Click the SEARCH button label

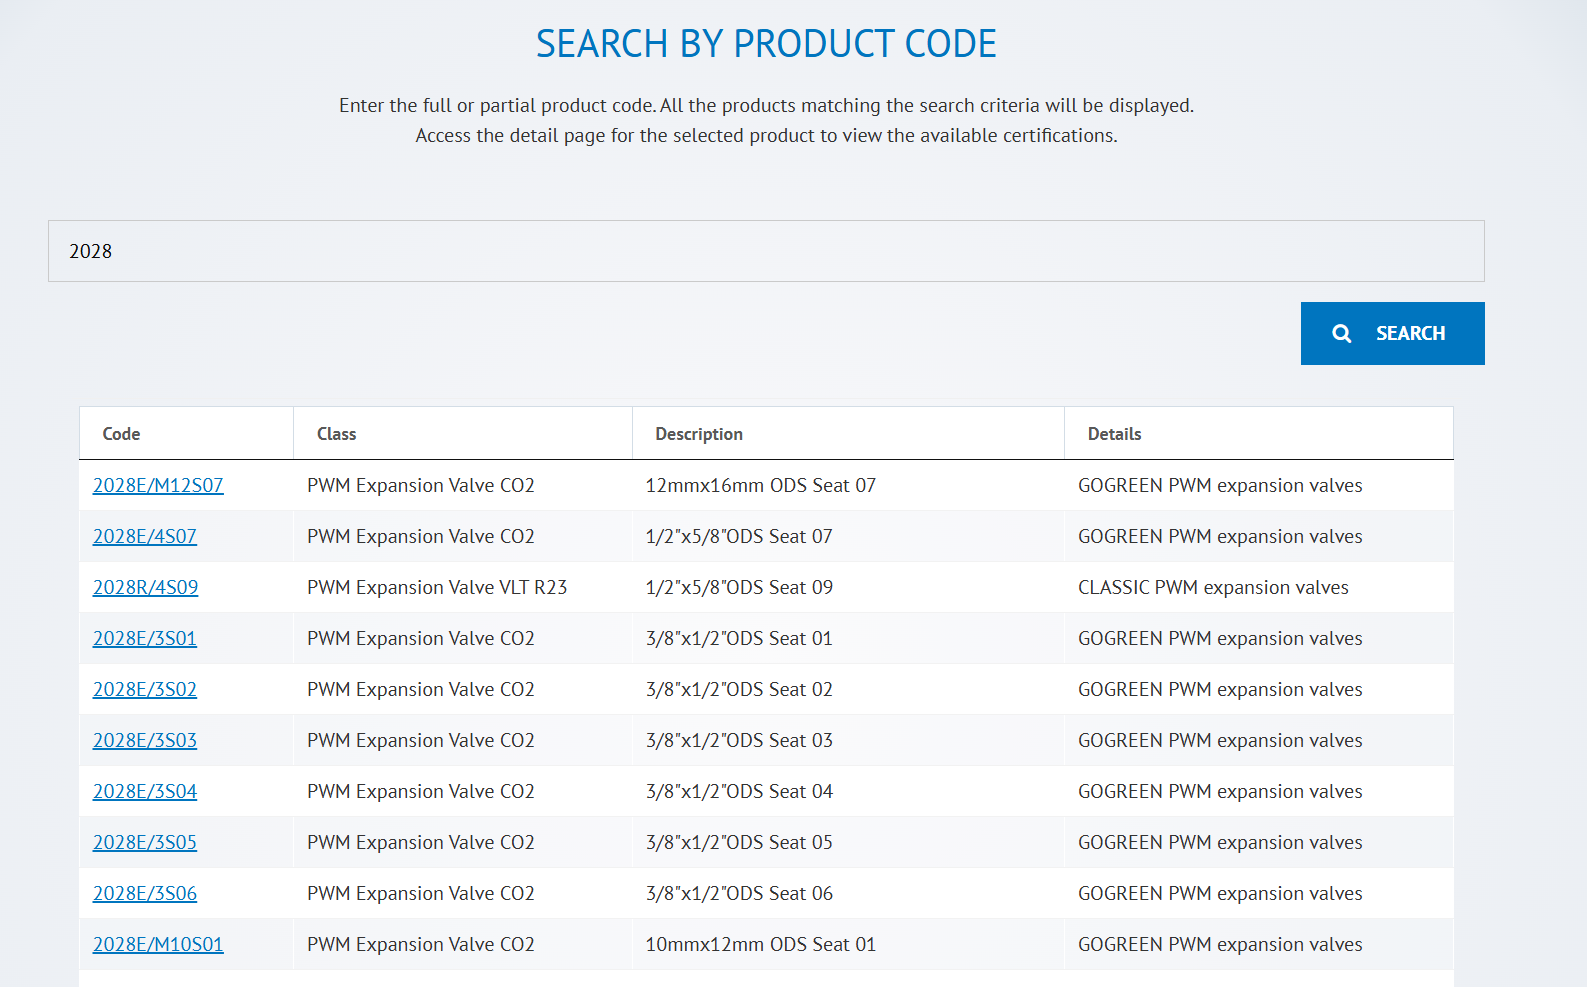click(1410, 334)
